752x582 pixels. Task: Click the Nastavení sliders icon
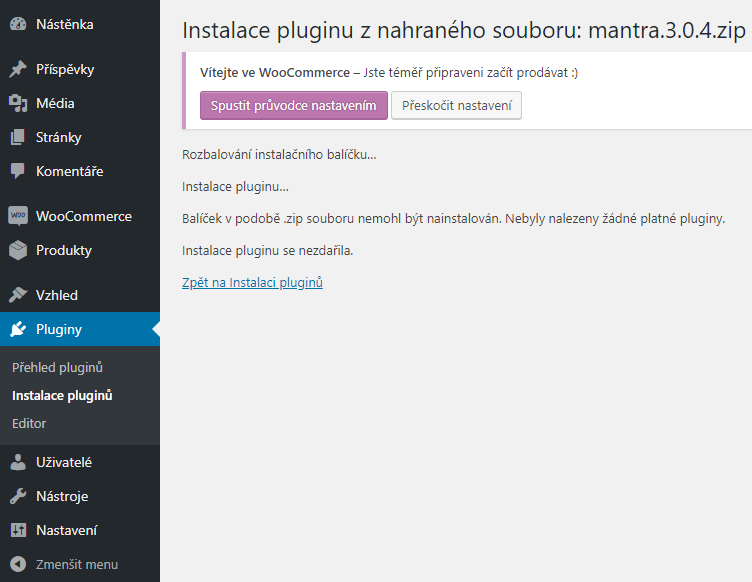point(18,530)
